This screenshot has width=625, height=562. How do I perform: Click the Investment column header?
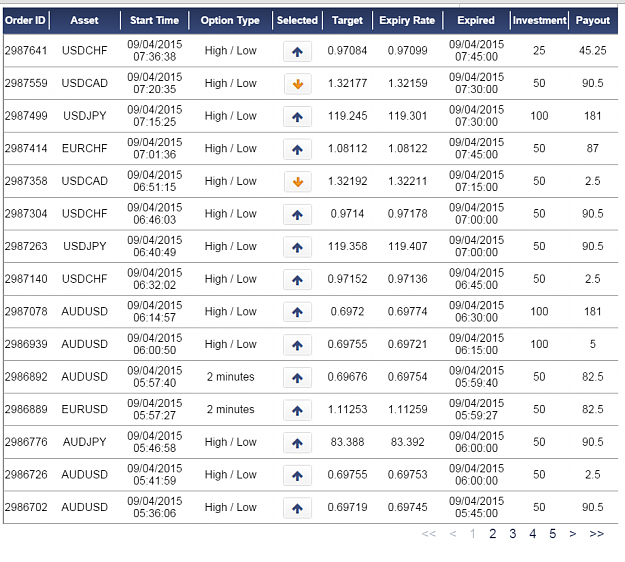coord(540,20)
